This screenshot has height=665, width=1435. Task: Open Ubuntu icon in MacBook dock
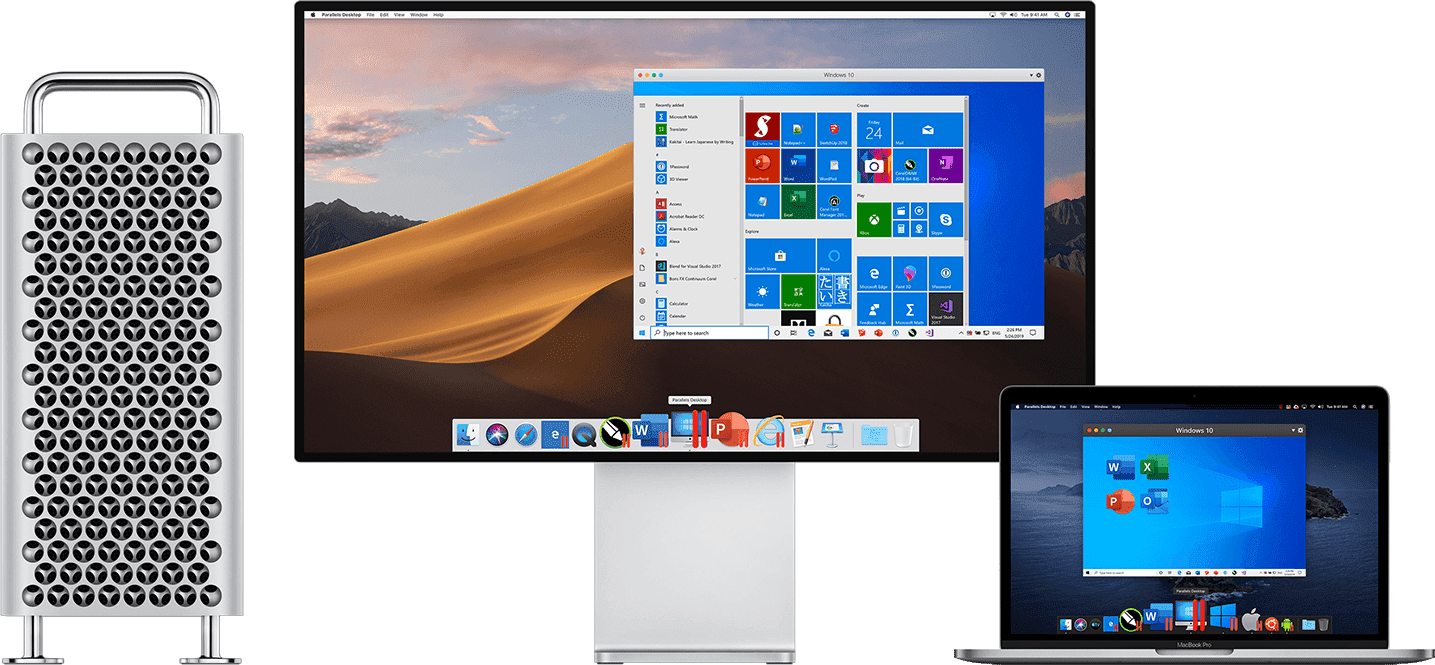tap(1272, 623)
